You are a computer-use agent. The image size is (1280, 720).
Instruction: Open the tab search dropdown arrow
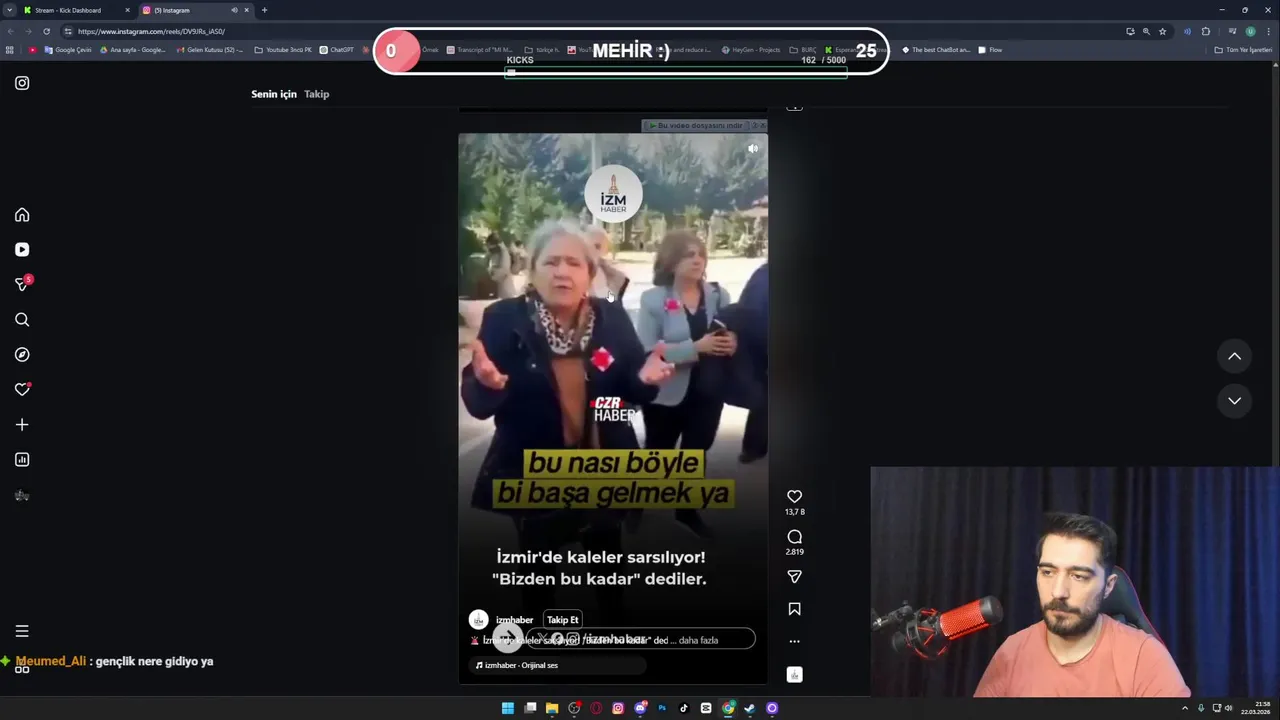pos(9,10)
